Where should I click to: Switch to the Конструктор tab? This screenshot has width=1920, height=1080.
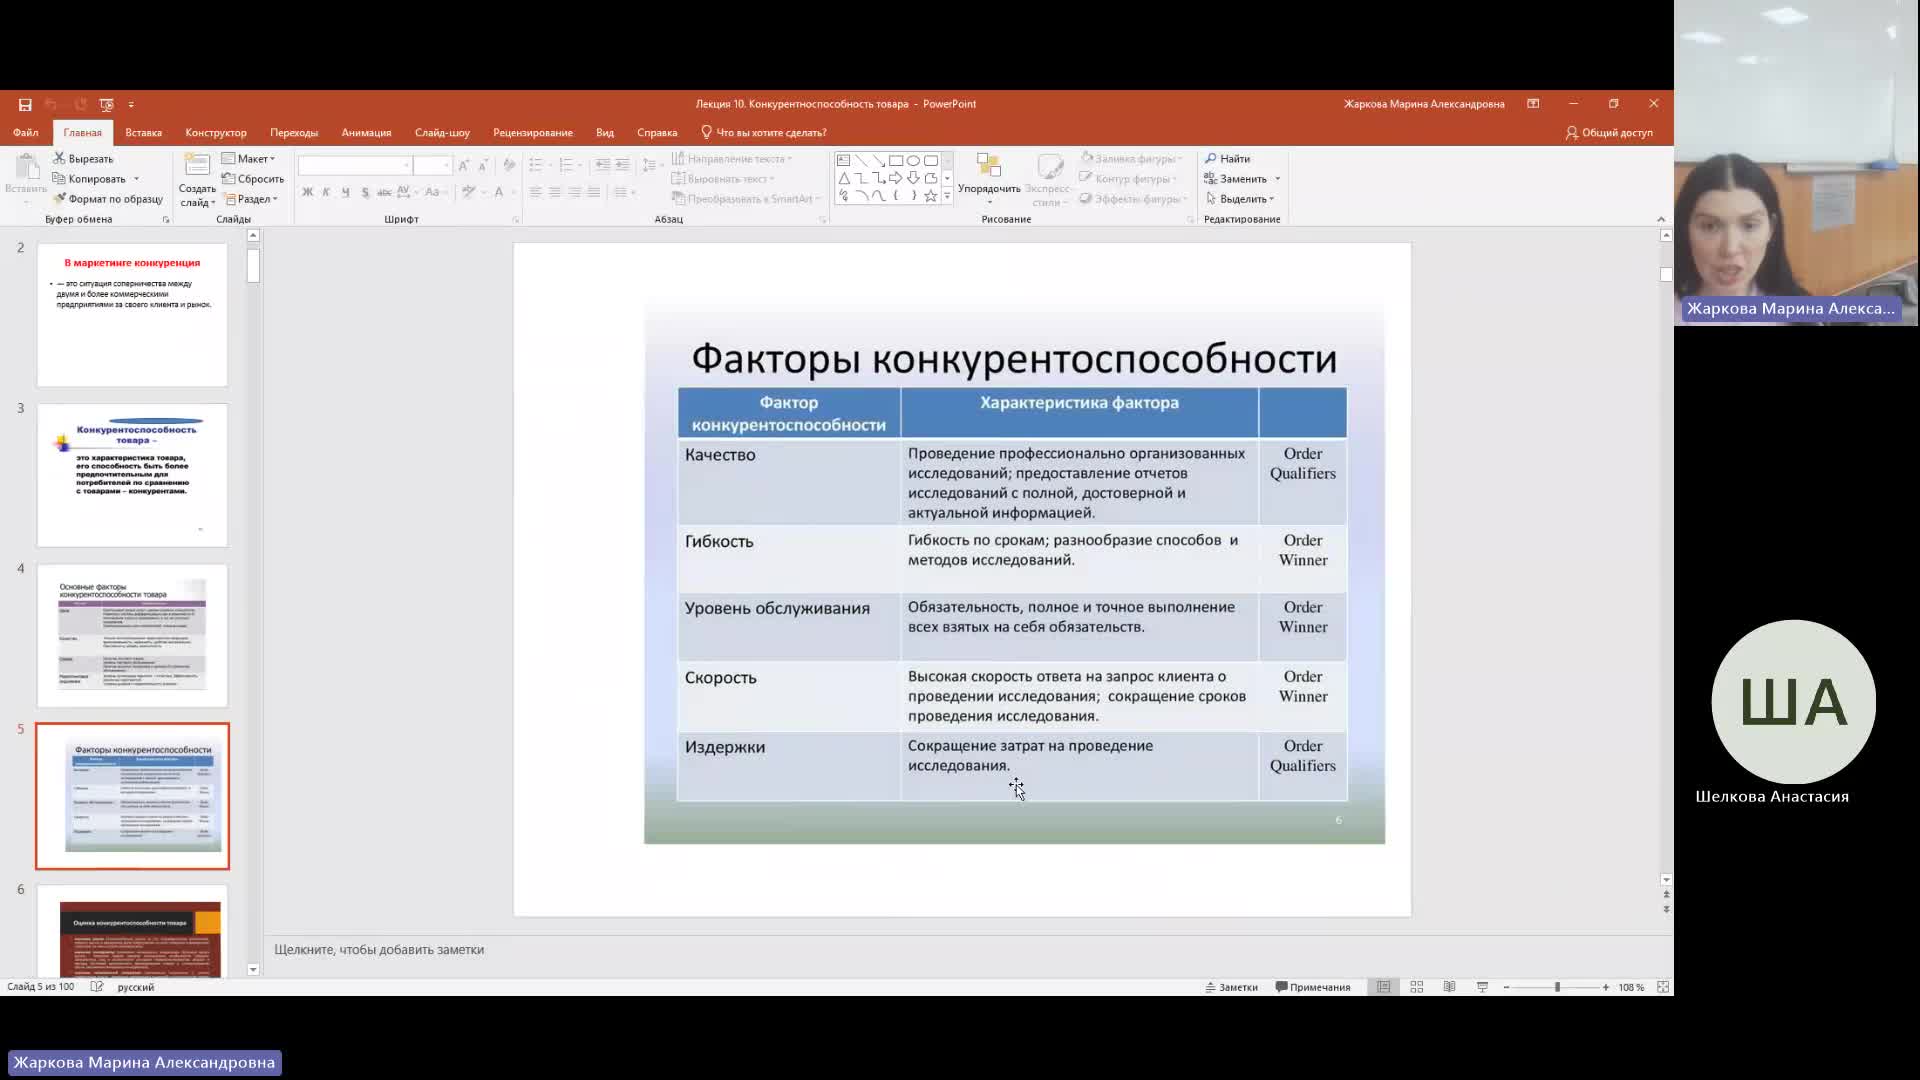pyautogui.click(x=216, y=132)
